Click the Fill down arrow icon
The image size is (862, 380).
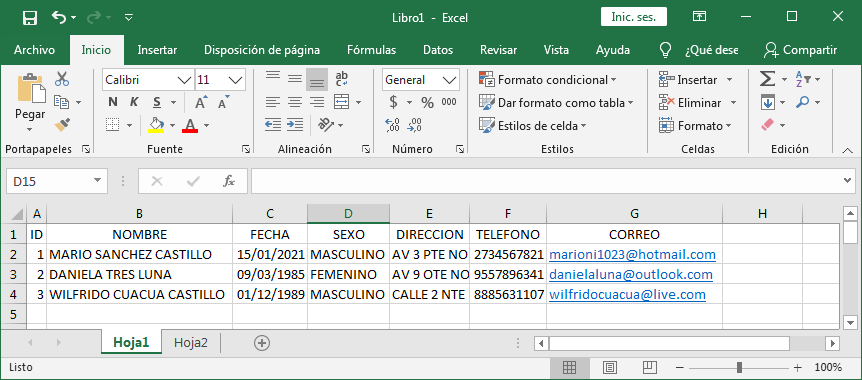point(767,102)
